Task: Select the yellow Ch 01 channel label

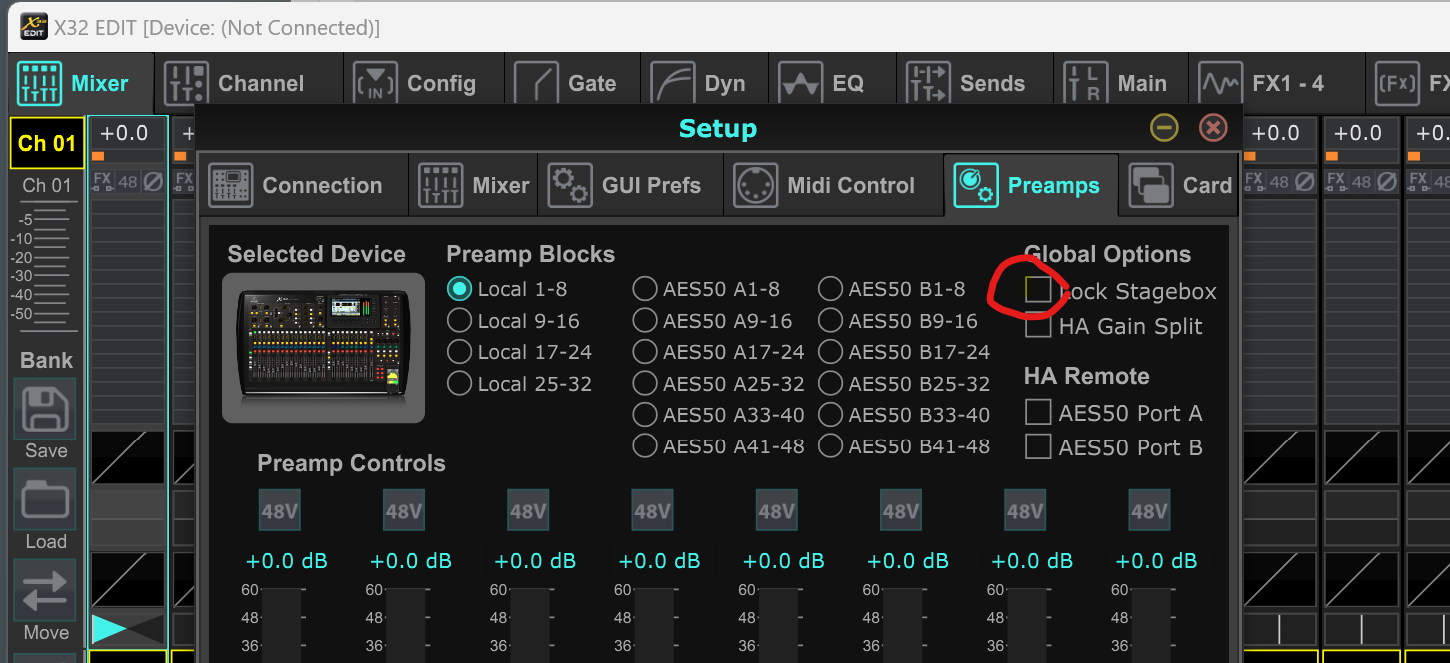Action: coord(47,143)
